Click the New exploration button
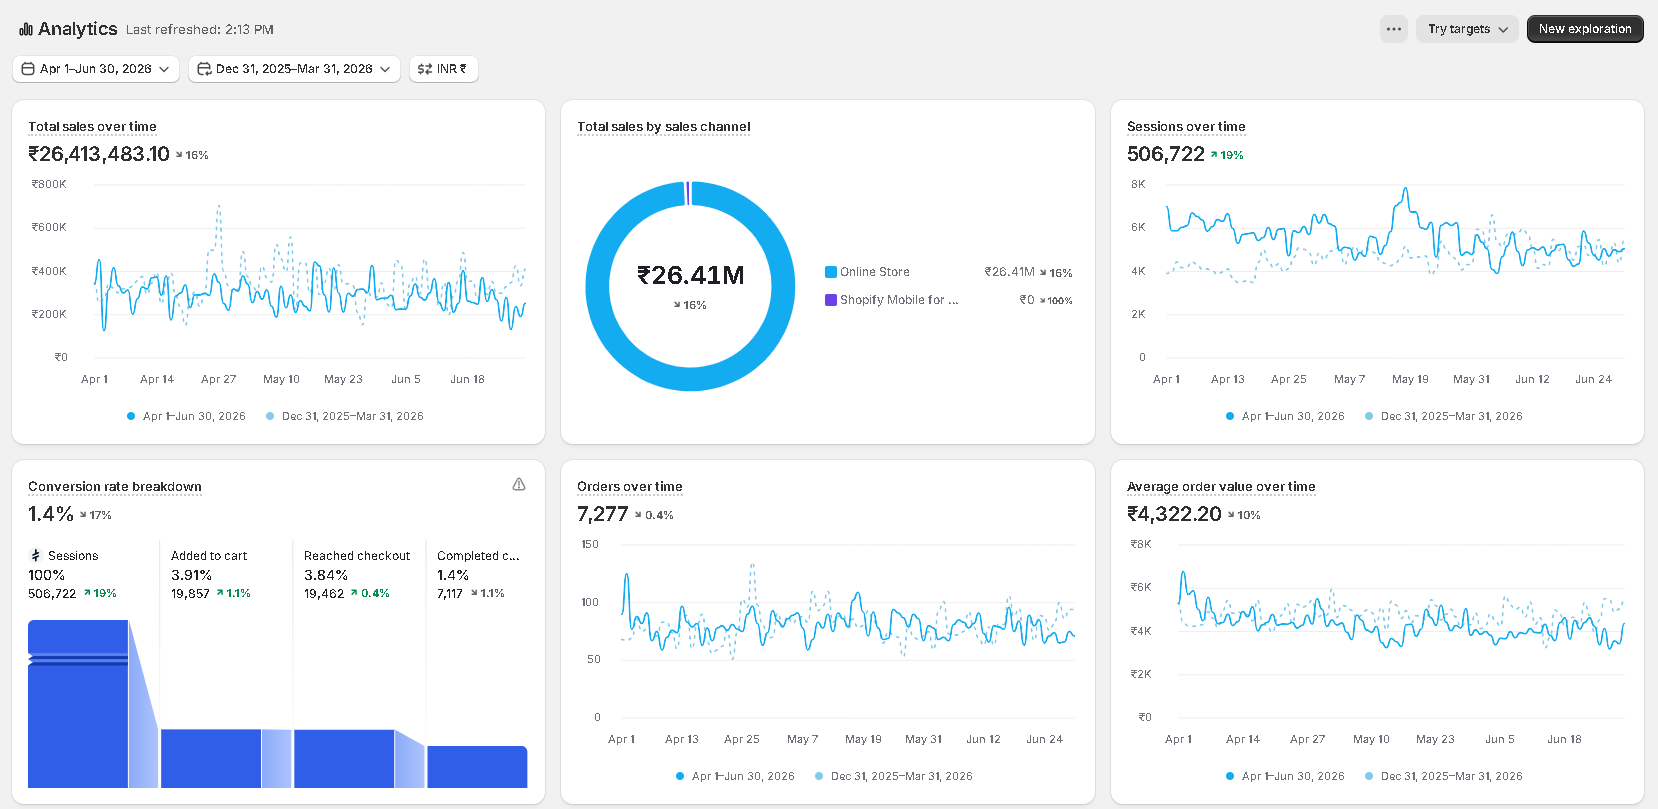The image size is (1658, 809). click(x=1585, y=29)
